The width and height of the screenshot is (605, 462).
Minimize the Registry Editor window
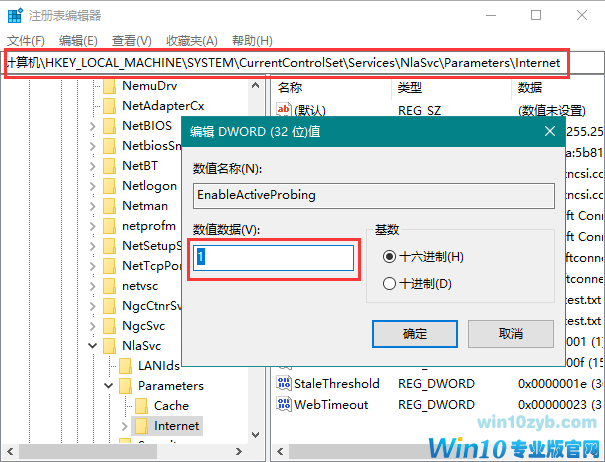point(491,15)
